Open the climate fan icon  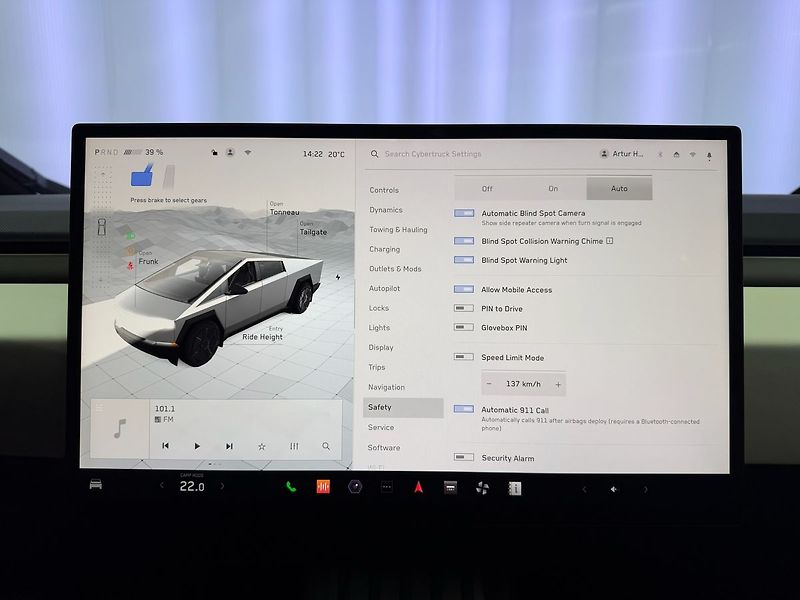tap(482, 488)
